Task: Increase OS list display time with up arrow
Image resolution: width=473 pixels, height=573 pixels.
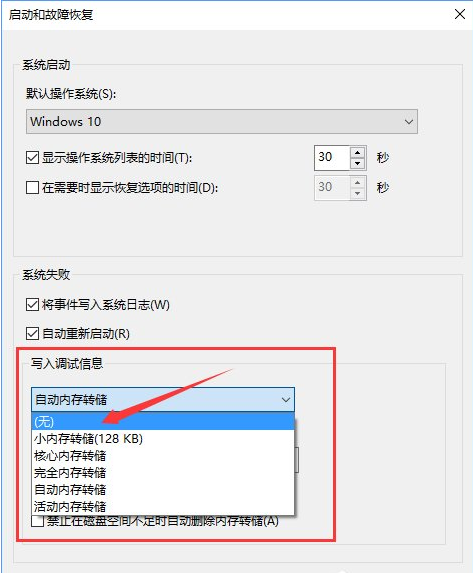Action: (357, 152)
